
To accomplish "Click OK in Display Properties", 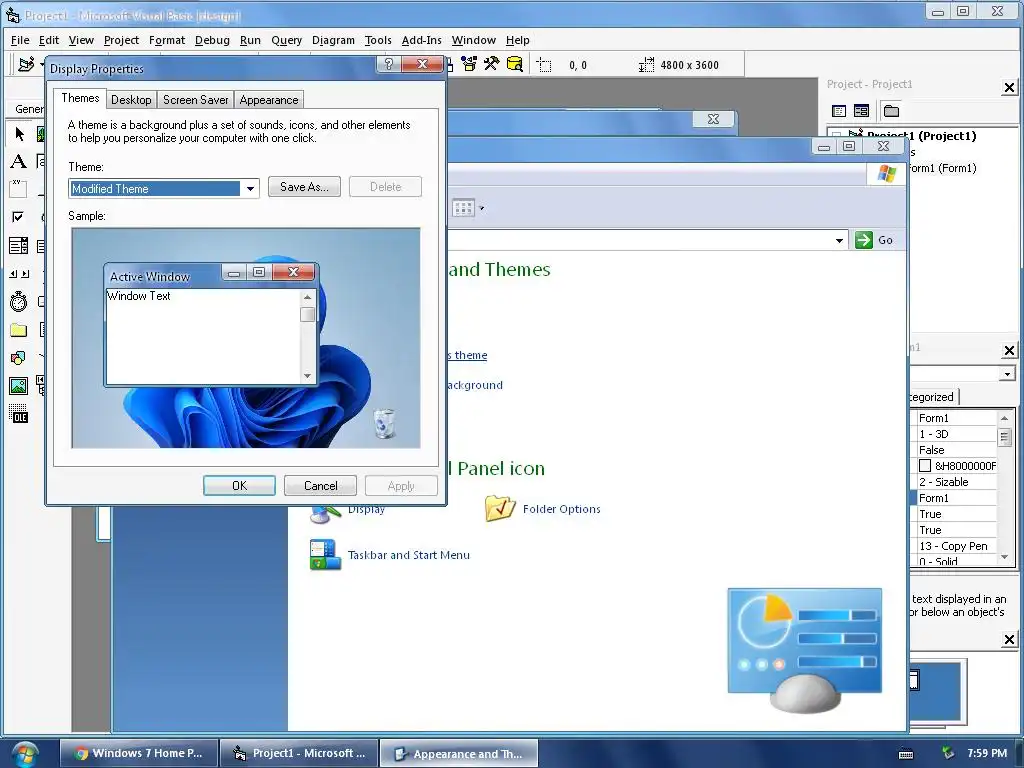I will pyautogui.click(x=239, y=485).
